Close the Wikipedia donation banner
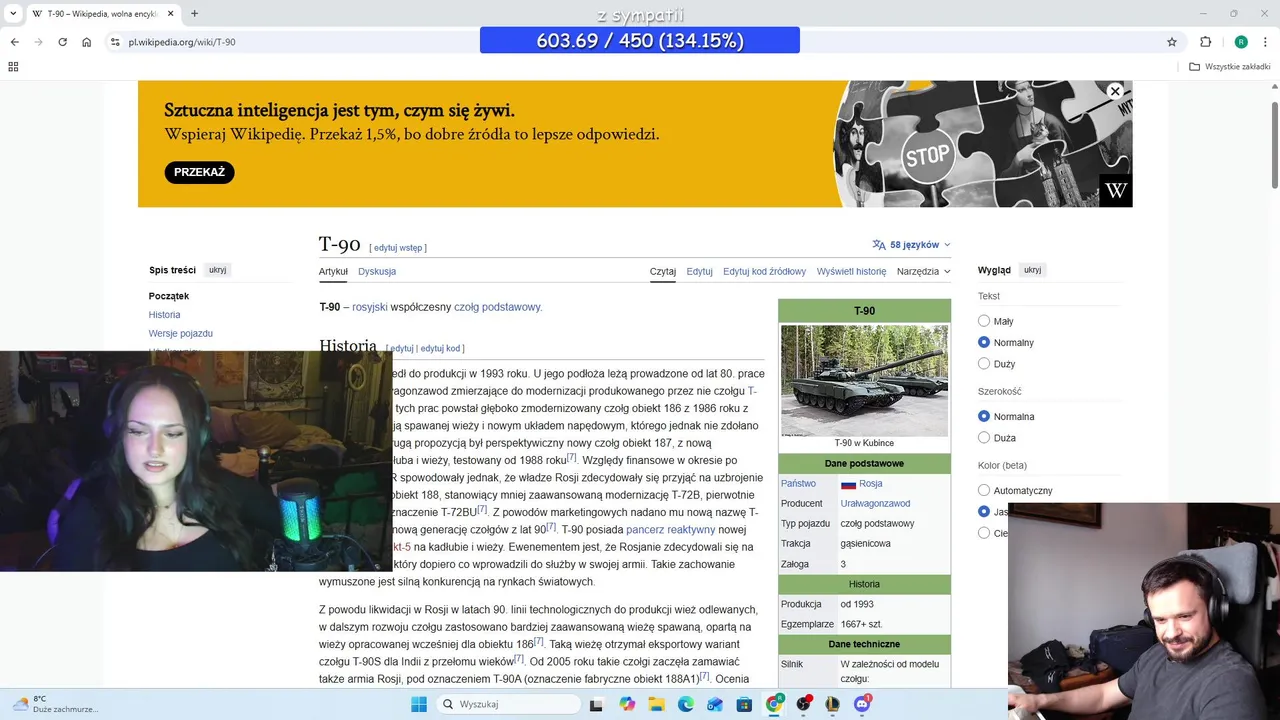This screenshot has width=1280, height=720. coord(1115,91)
